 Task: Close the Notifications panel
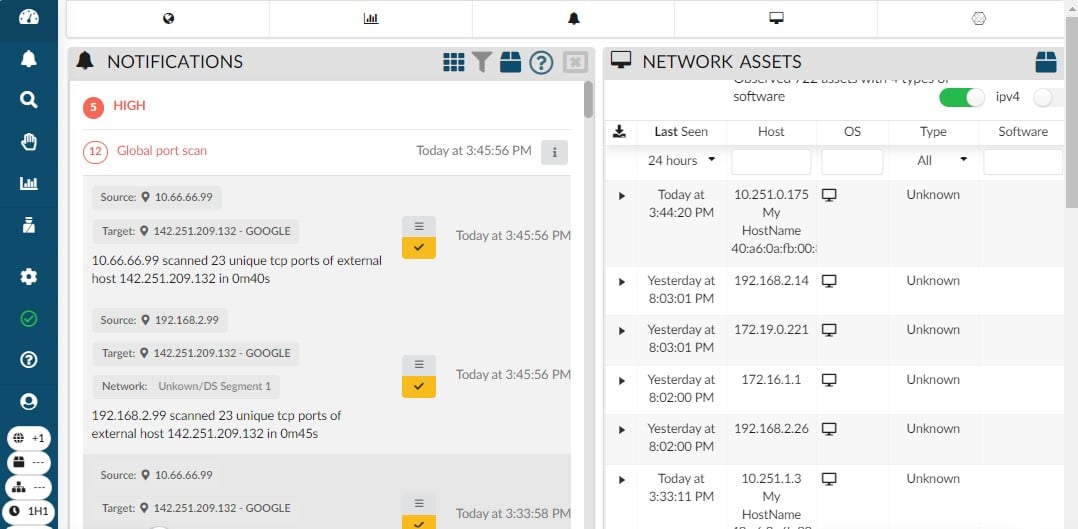pos(575,62)
